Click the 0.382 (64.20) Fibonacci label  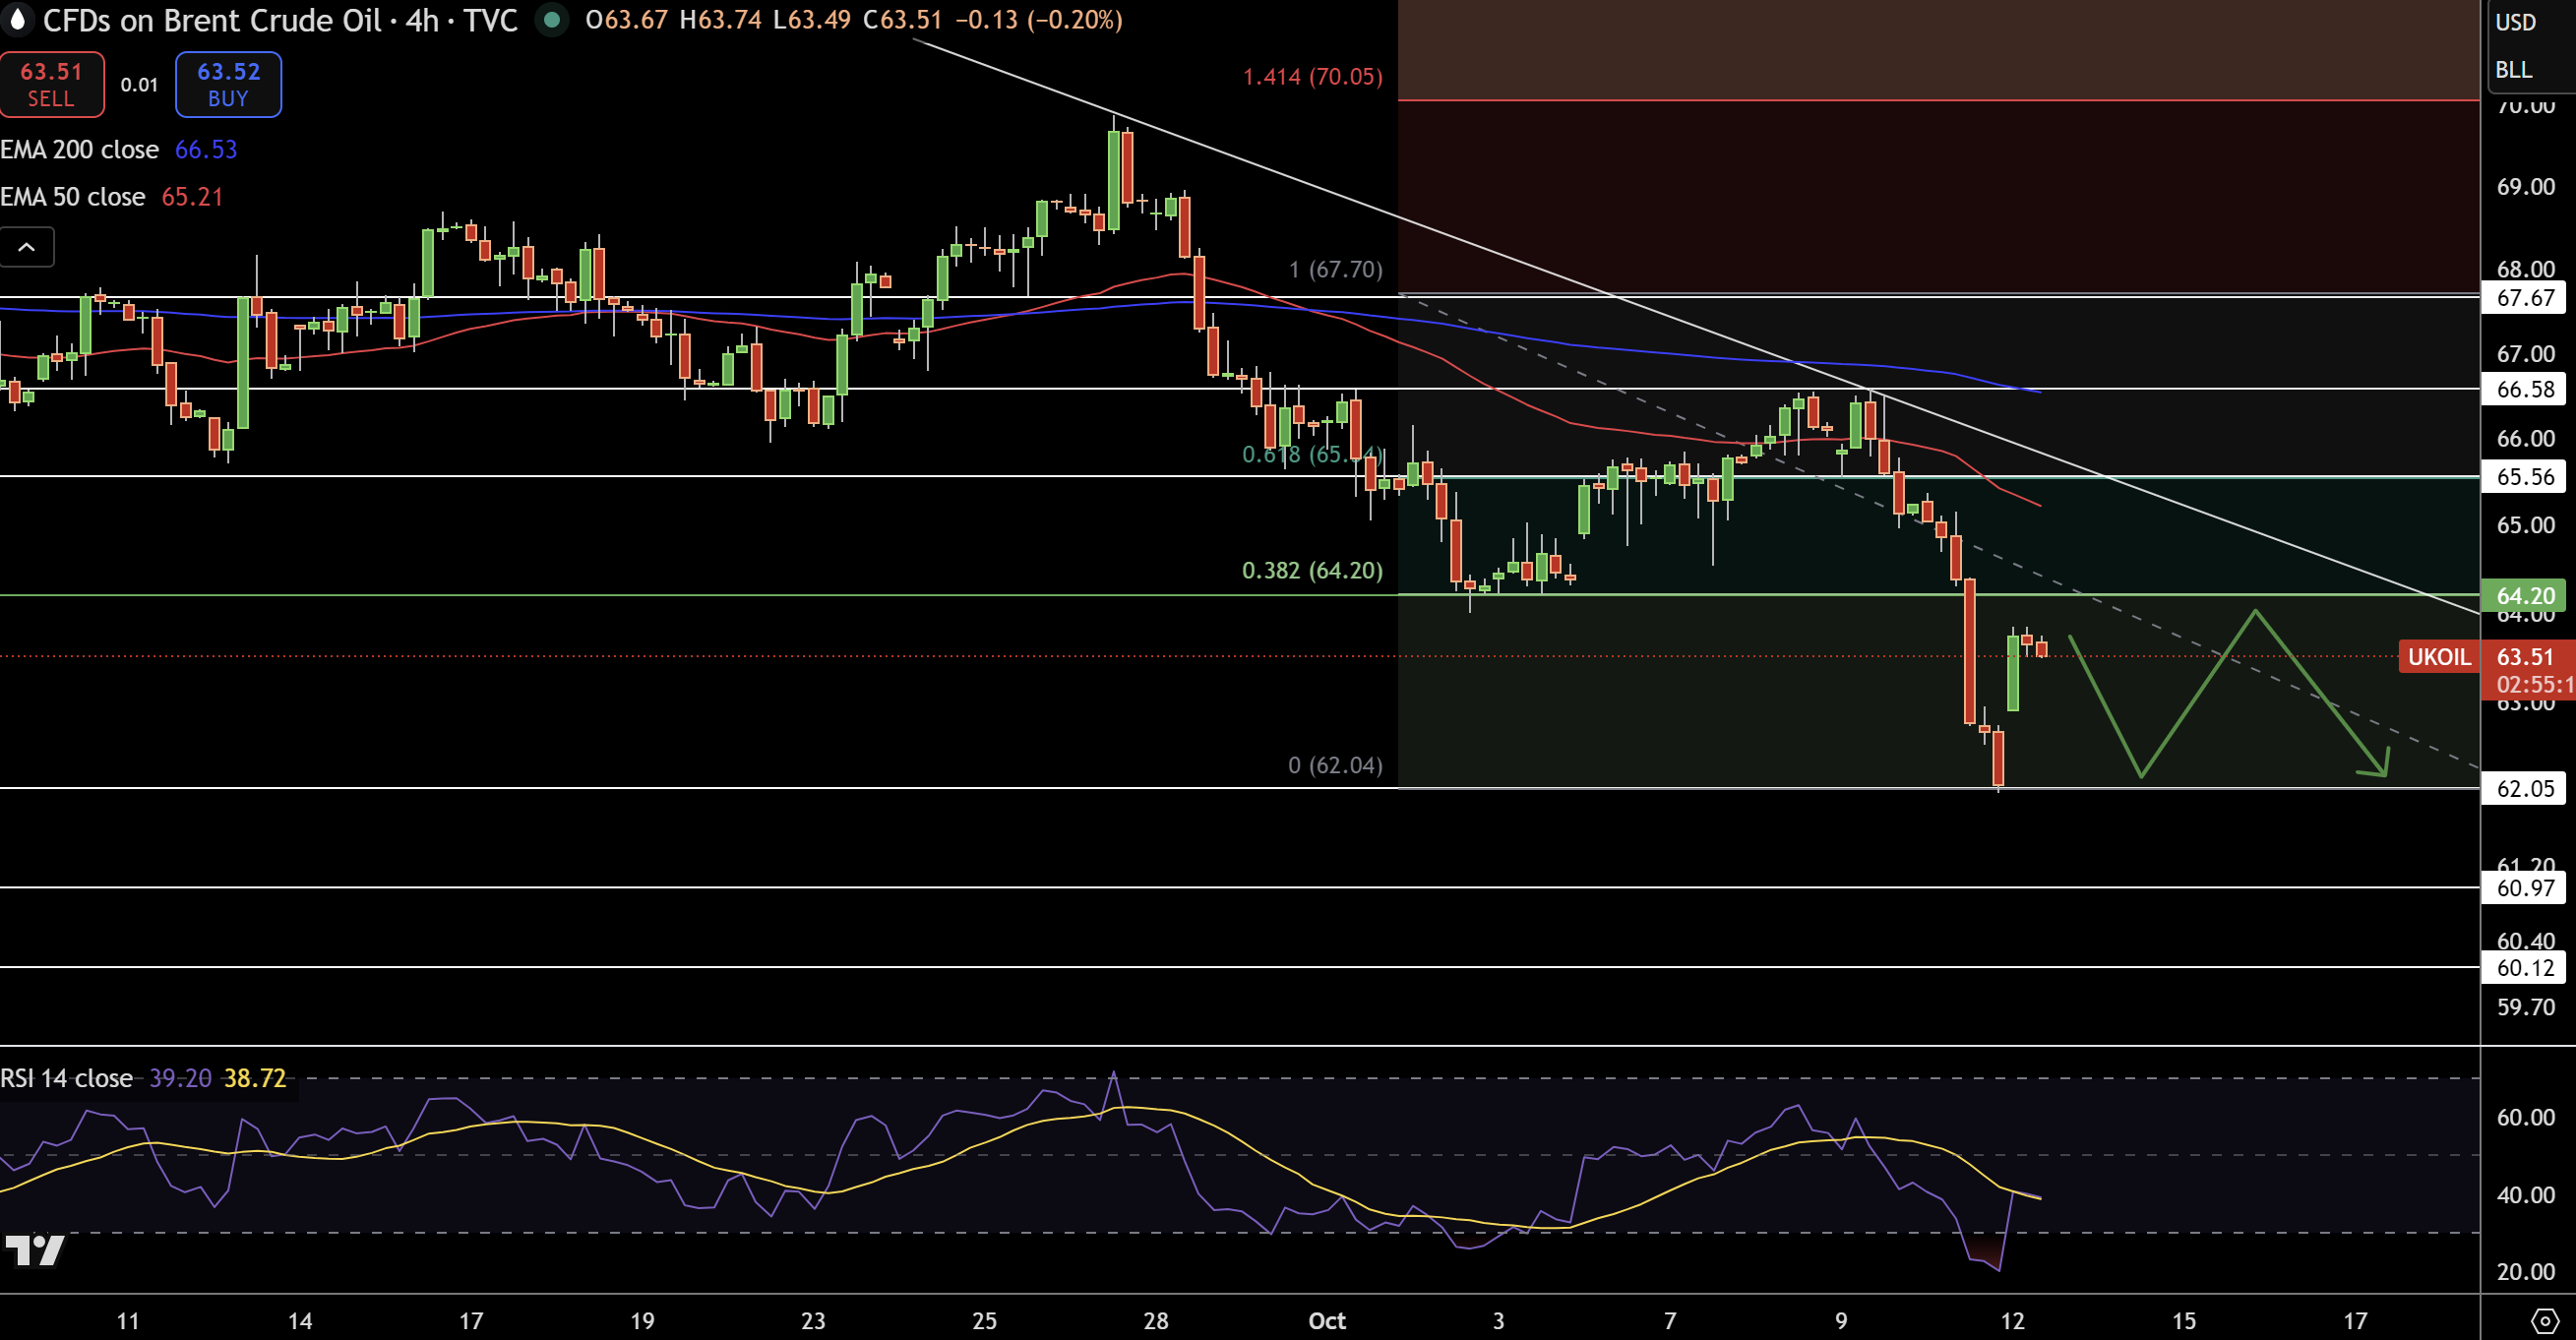point(1312,571)
